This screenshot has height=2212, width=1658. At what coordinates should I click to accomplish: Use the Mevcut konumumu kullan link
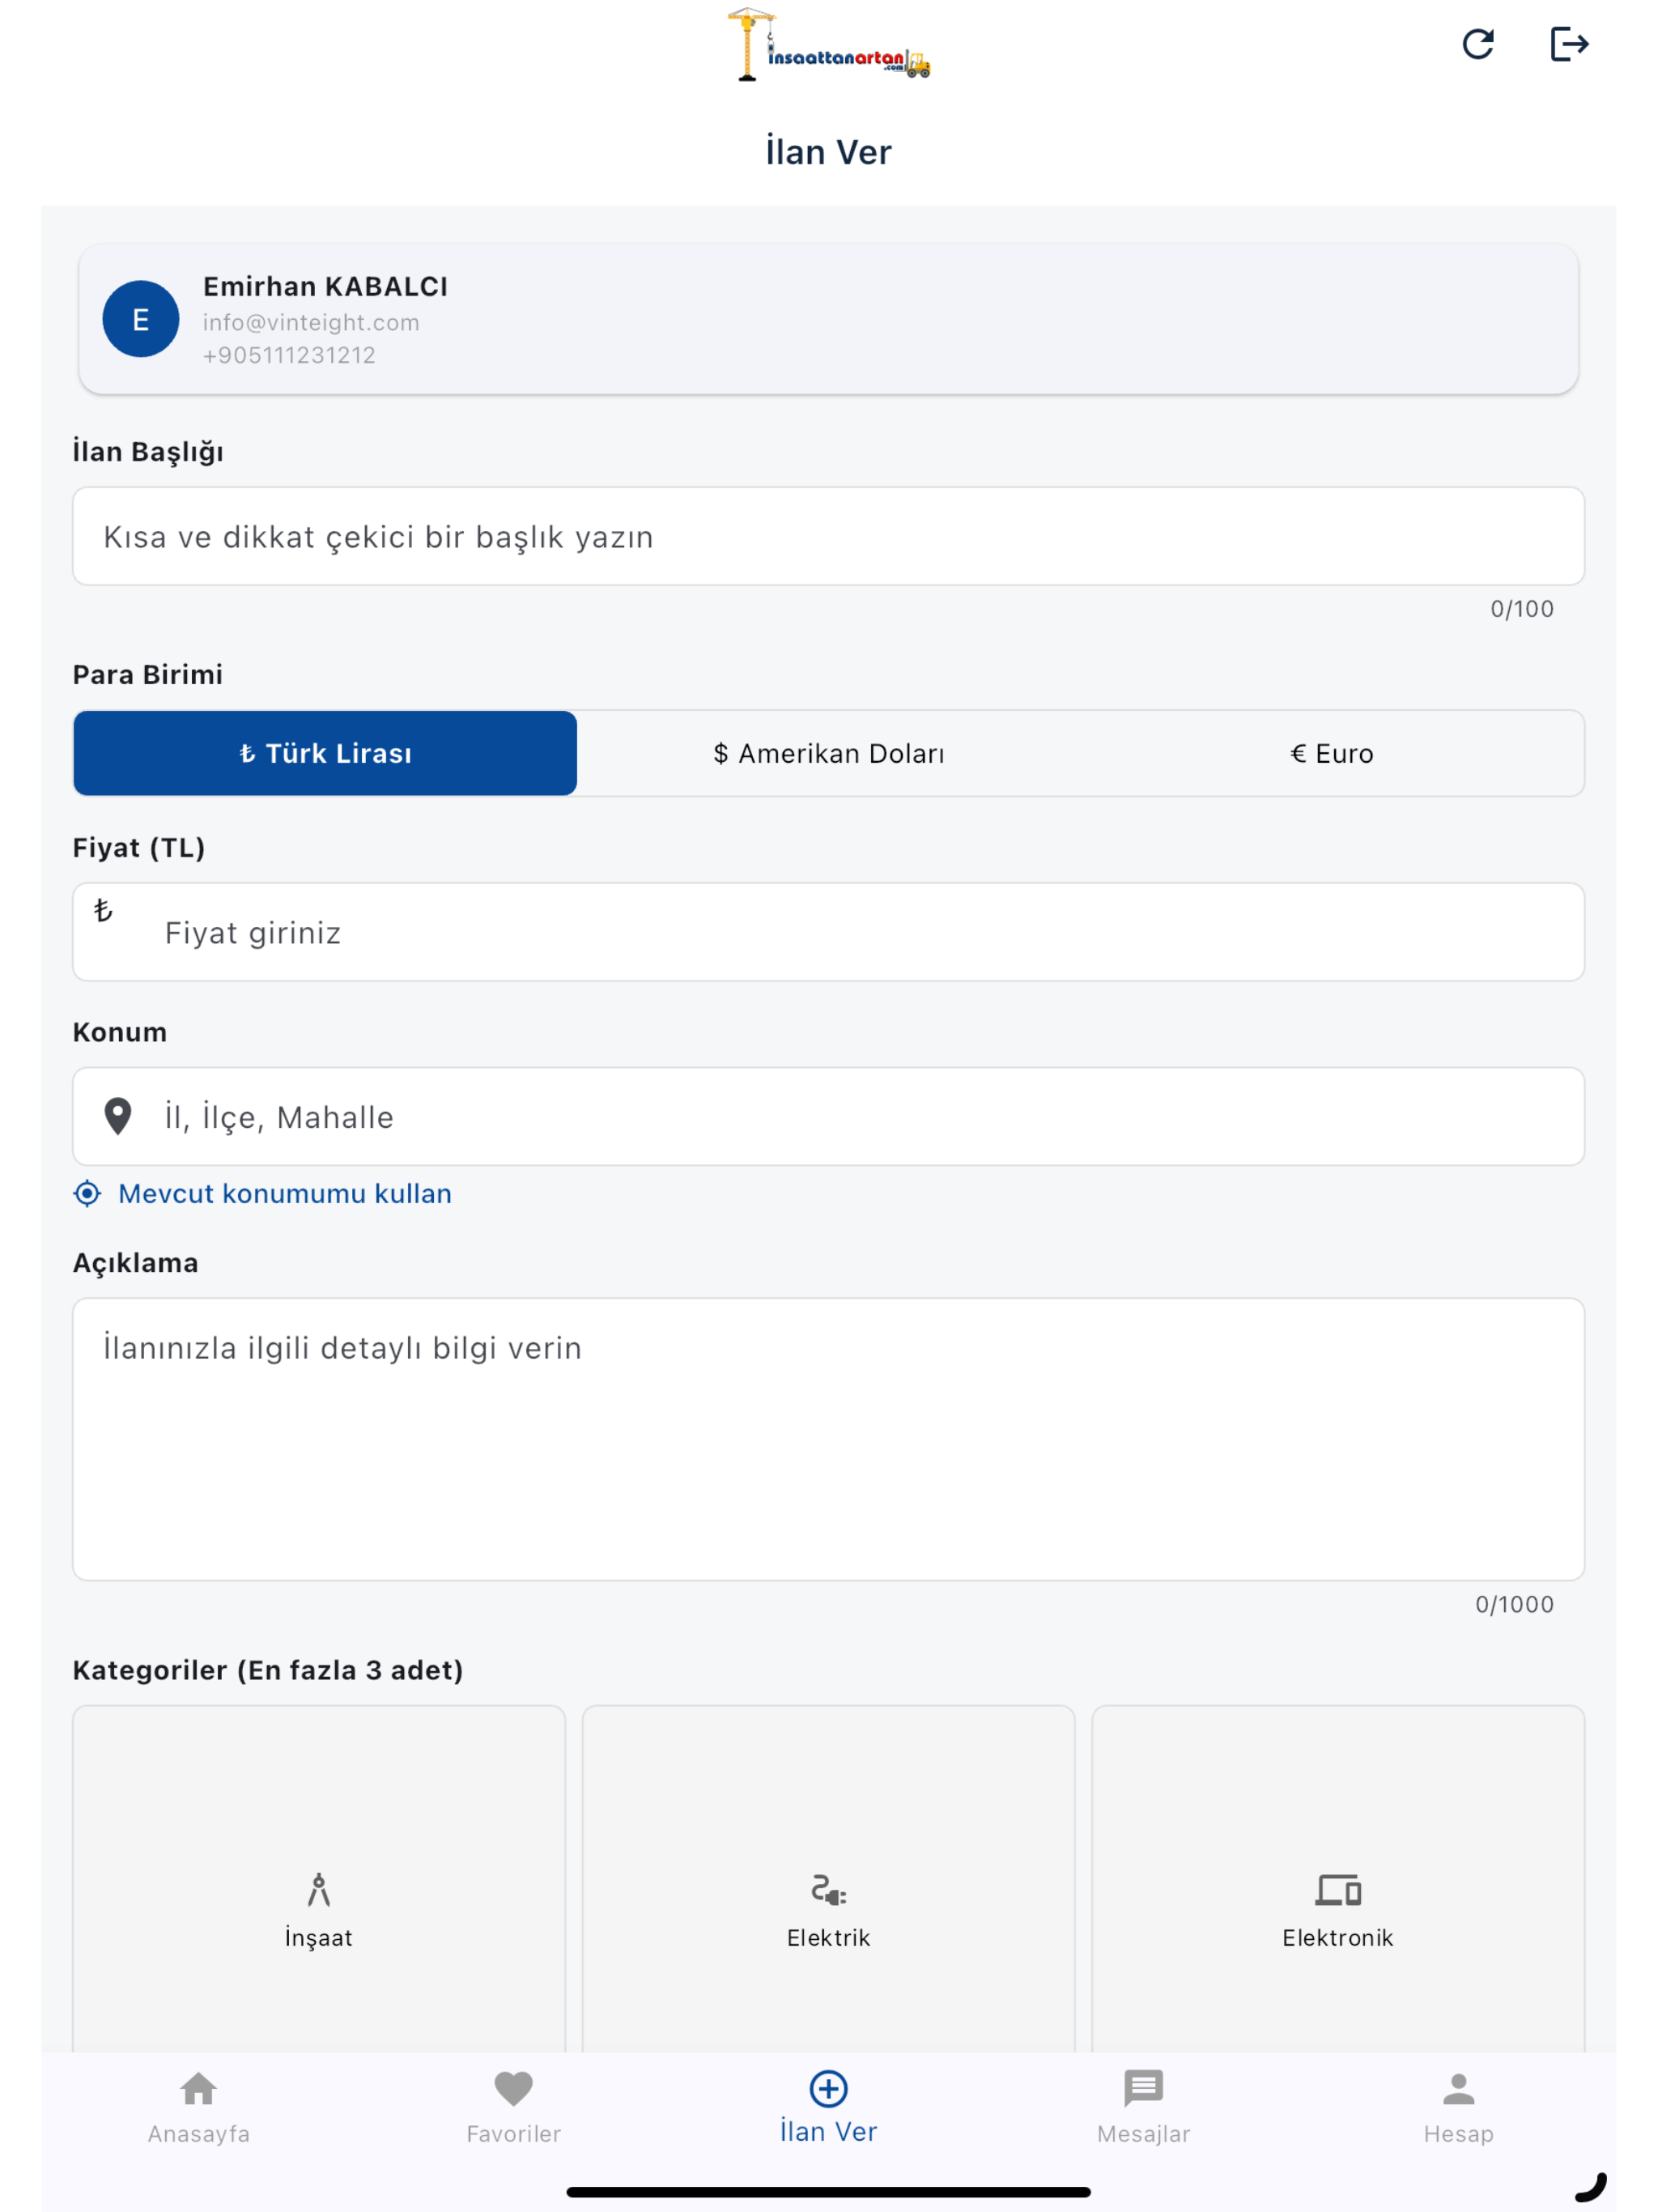click(285, 1194)
